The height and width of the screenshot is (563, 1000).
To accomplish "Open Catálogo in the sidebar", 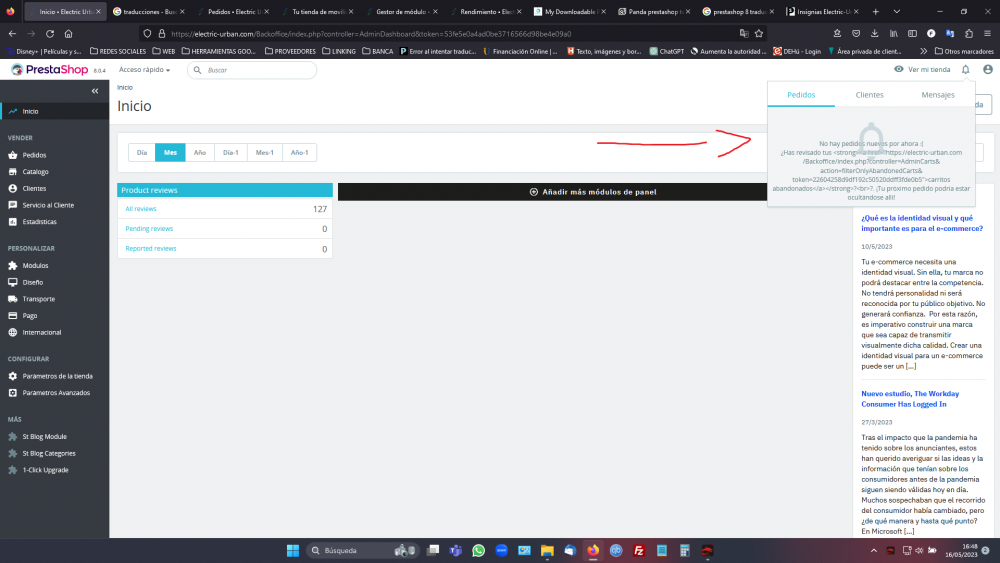I will (x=35, y=172).
